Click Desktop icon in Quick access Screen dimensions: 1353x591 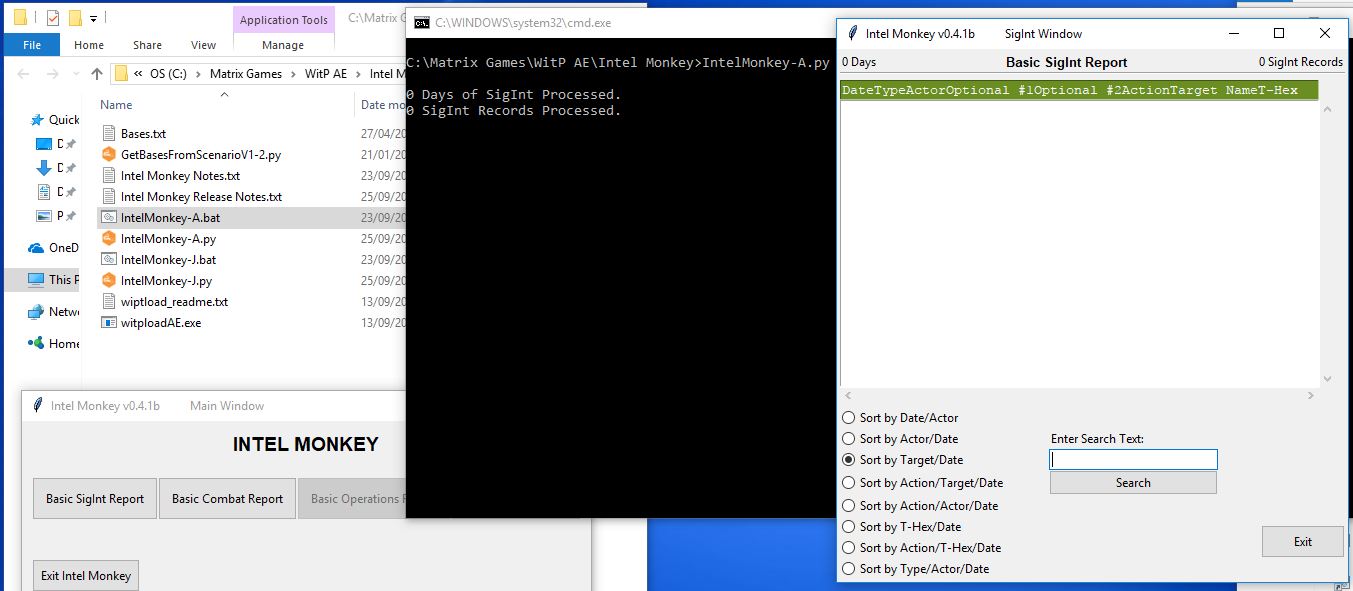[x=44, y=144]
